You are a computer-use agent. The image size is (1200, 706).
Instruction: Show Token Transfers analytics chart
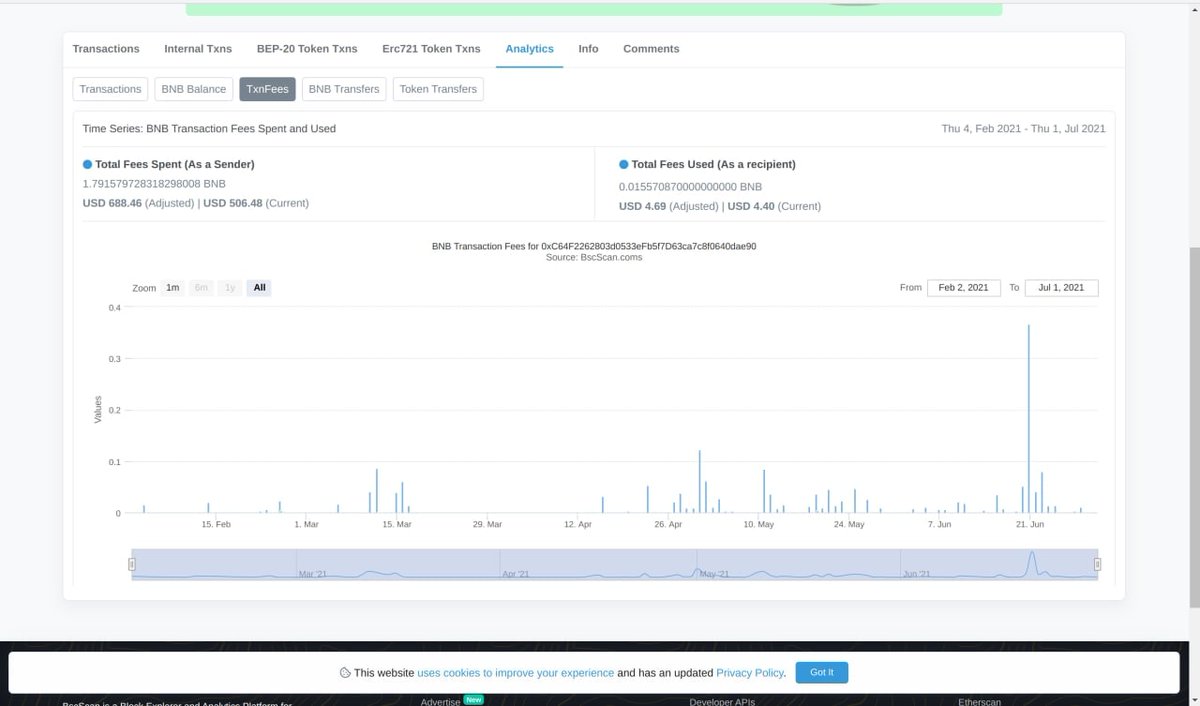click(x=438, y=89)
